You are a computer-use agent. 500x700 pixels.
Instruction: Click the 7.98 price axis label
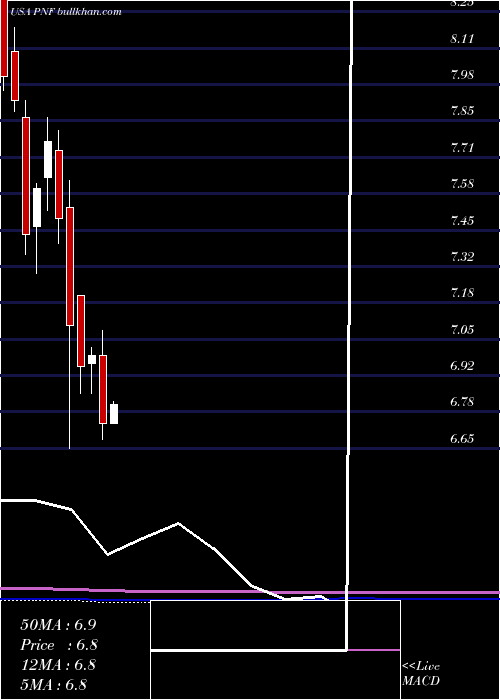[x=462, y=75]
